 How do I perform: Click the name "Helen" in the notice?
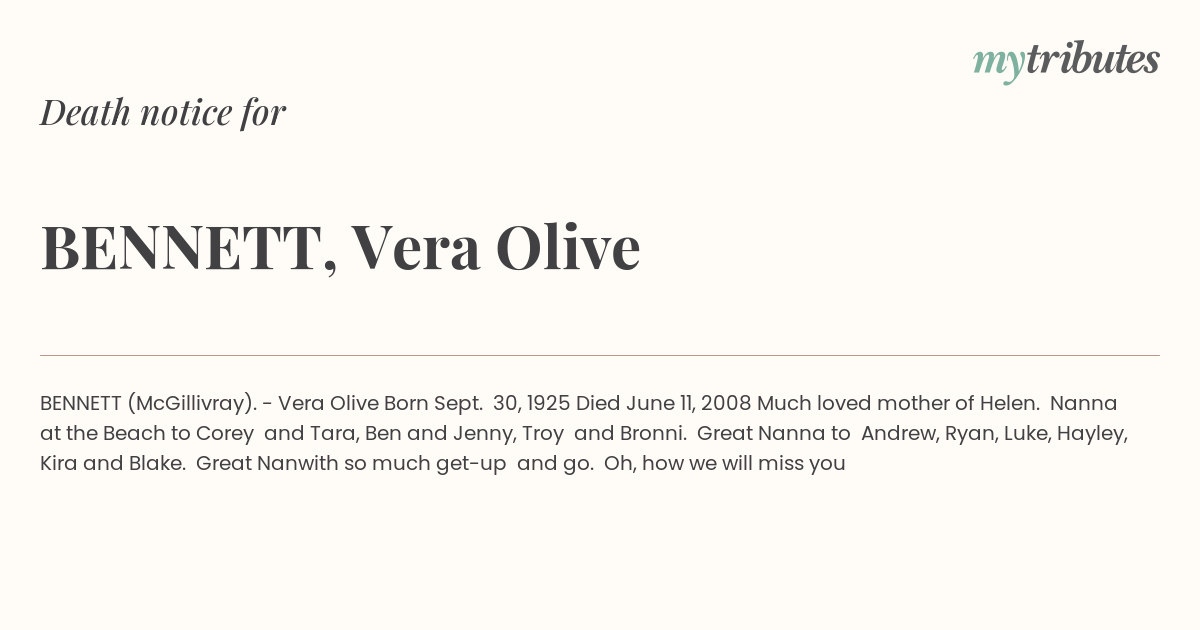(x=1008, y=404)
